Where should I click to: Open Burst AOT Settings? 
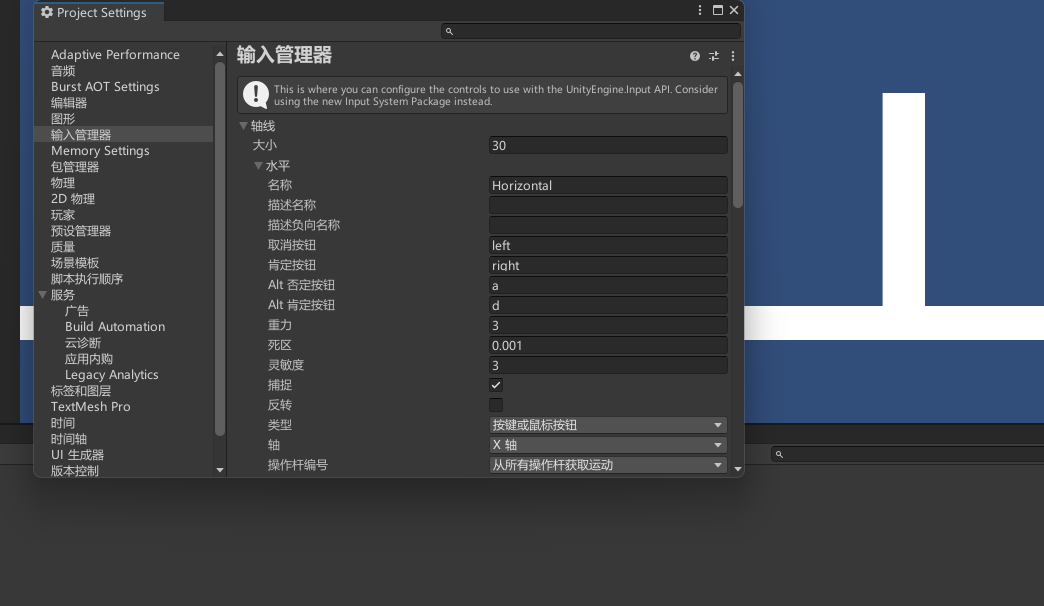[105, 87]
